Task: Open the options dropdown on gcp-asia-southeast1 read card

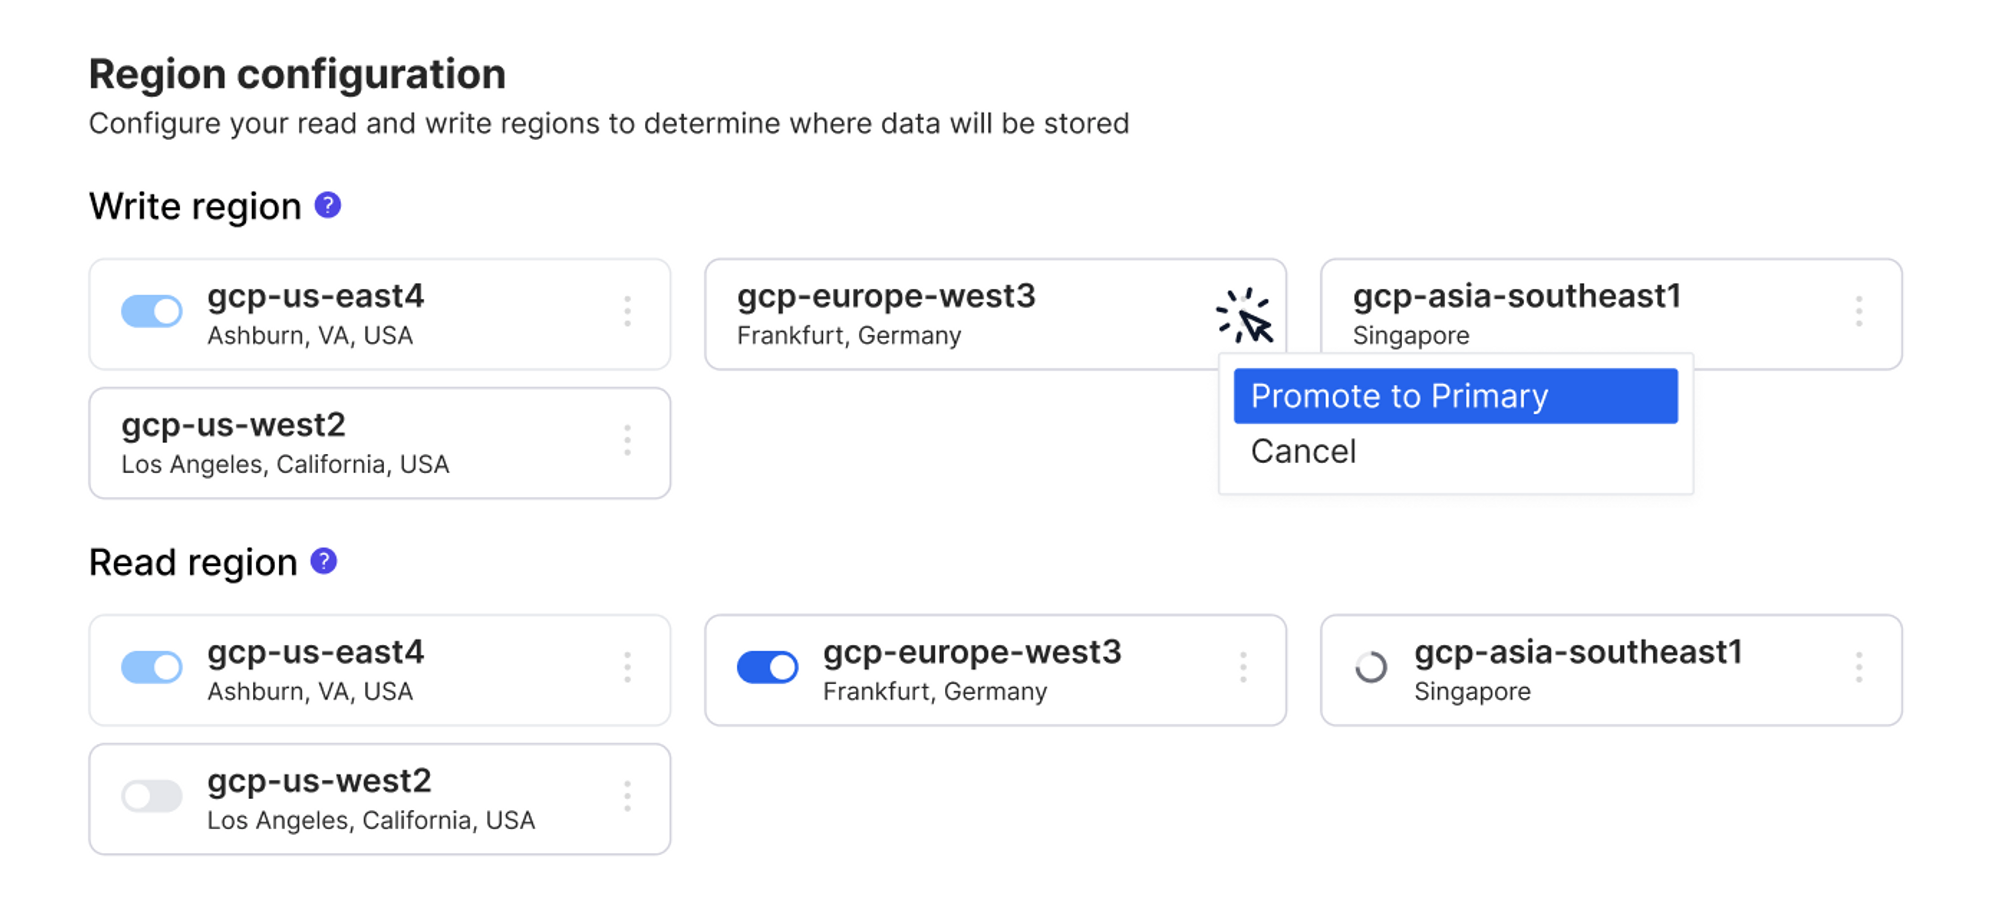Action: click(1858, 667)
